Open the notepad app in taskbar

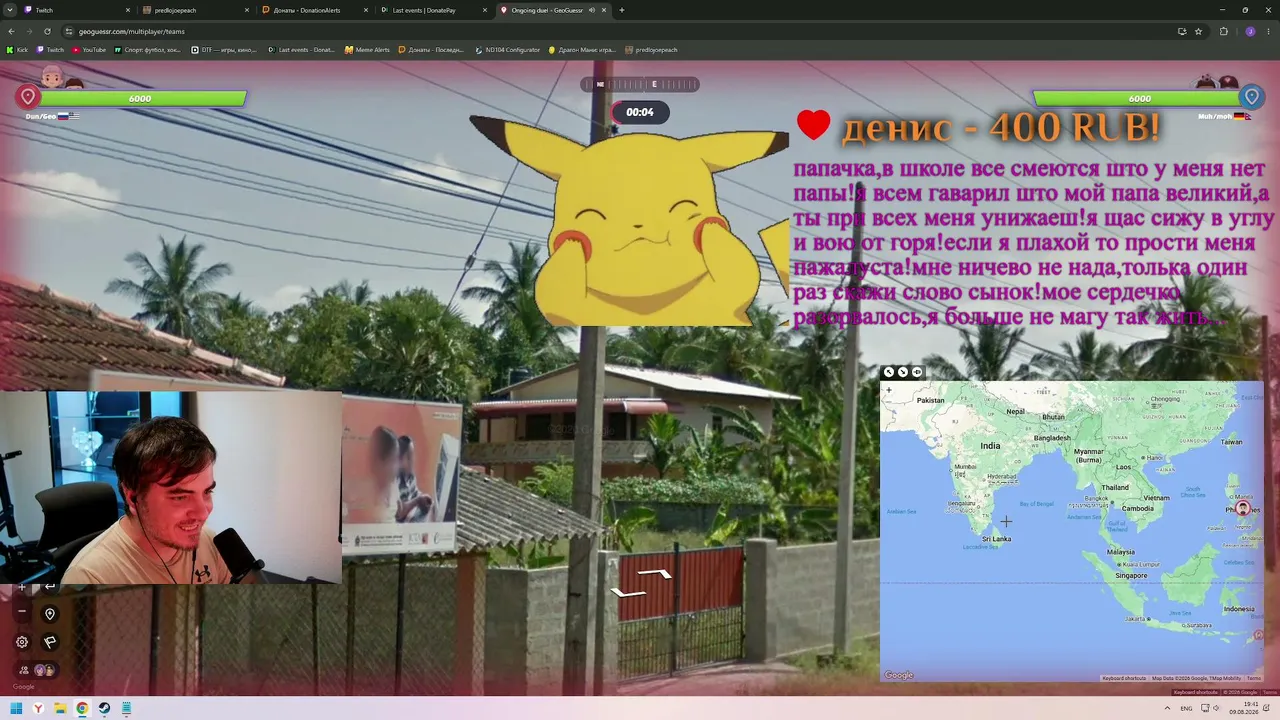(x=126, y=708)
